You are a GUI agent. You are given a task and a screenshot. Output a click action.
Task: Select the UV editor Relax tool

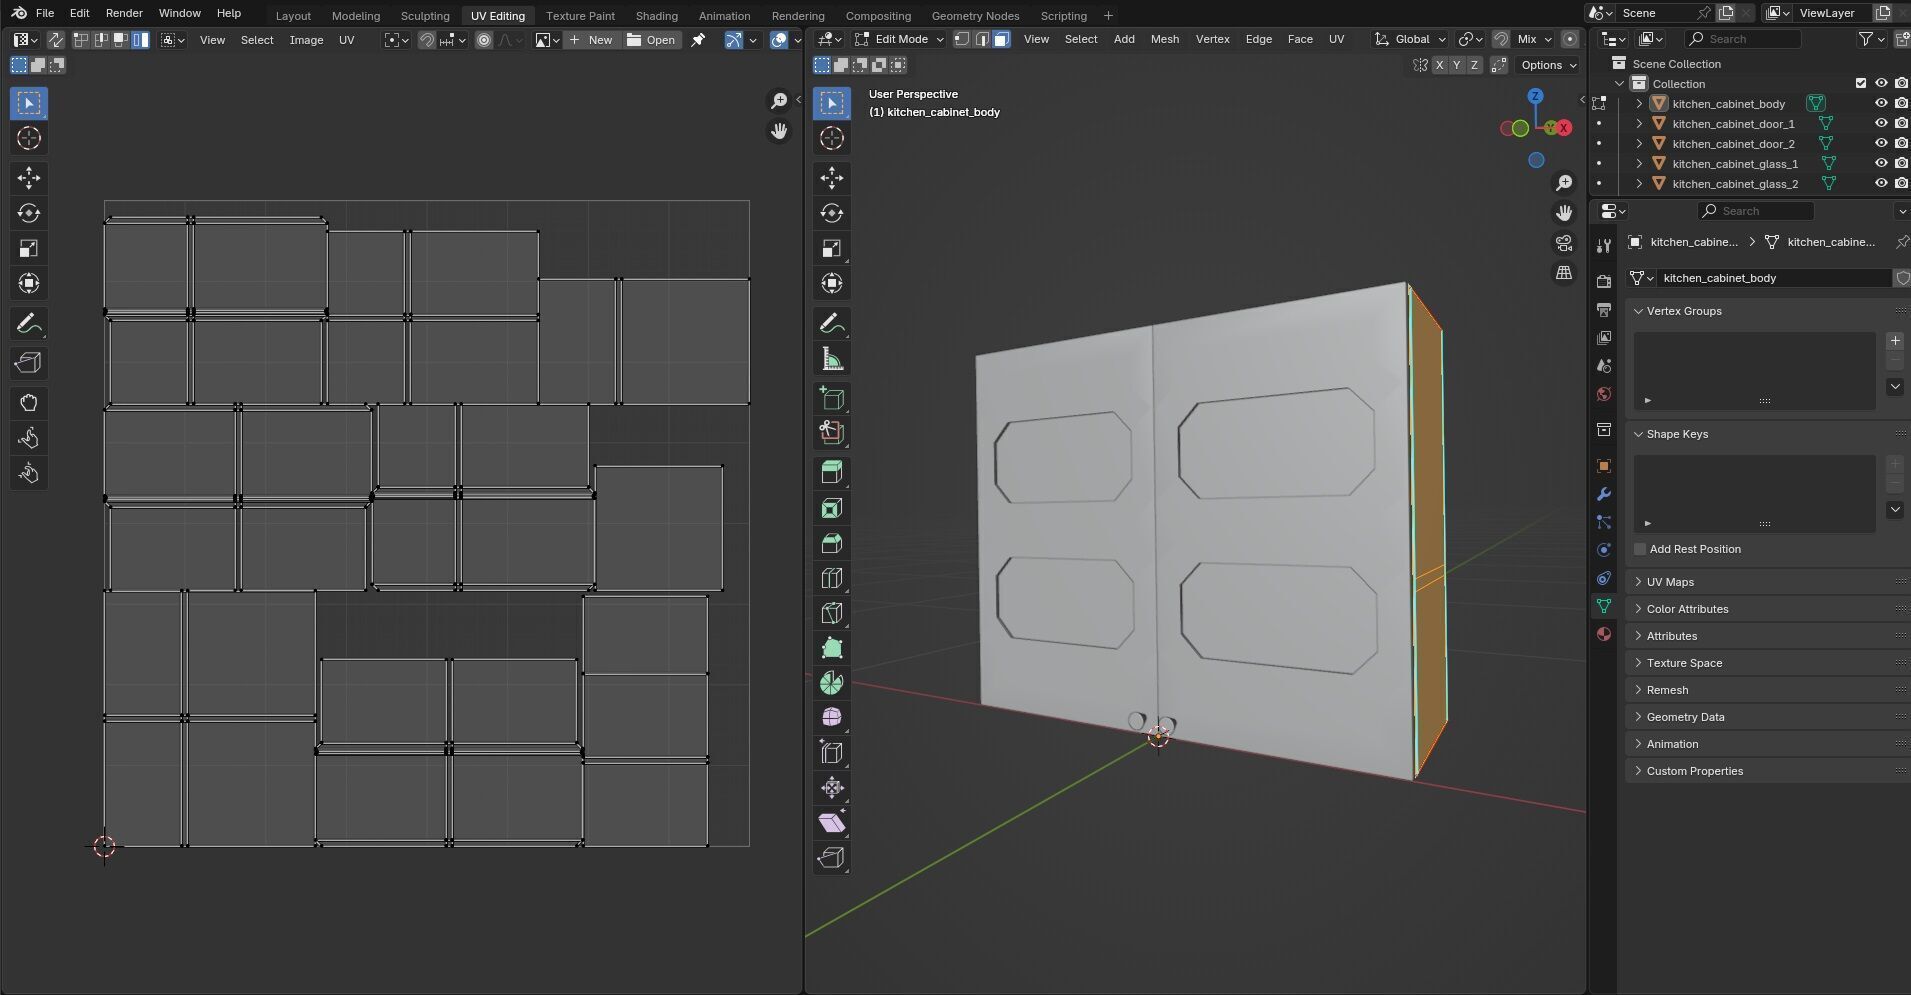coord(28,438)
